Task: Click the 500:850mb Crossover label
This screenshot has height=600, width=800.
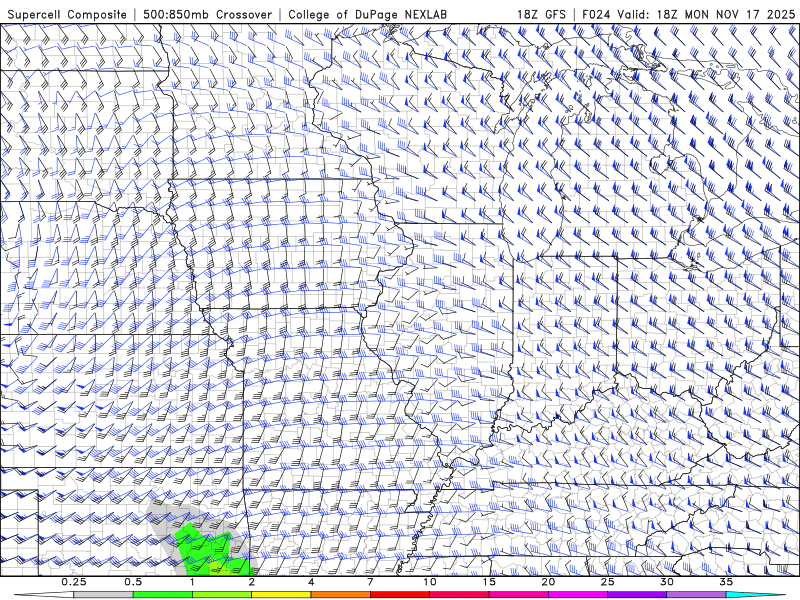Action: 208,14
